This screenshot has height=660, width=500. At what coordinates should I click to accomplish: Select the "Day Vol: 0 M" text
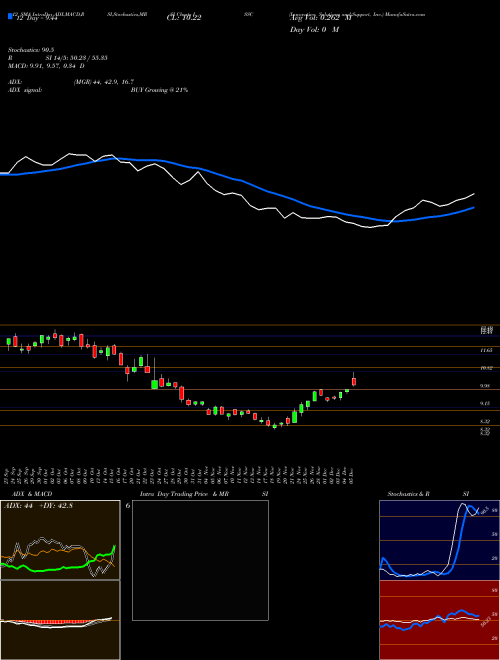click(314, 30)
